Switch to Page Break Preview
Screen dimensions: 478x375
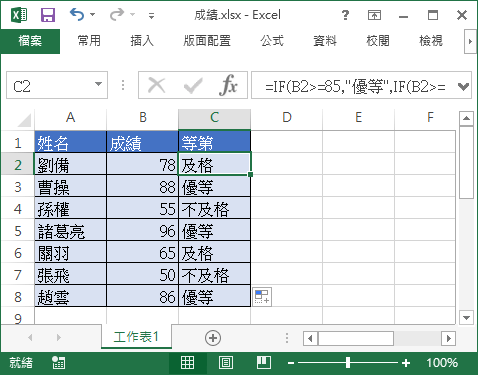pyautogui.click(x=264, y=363)
